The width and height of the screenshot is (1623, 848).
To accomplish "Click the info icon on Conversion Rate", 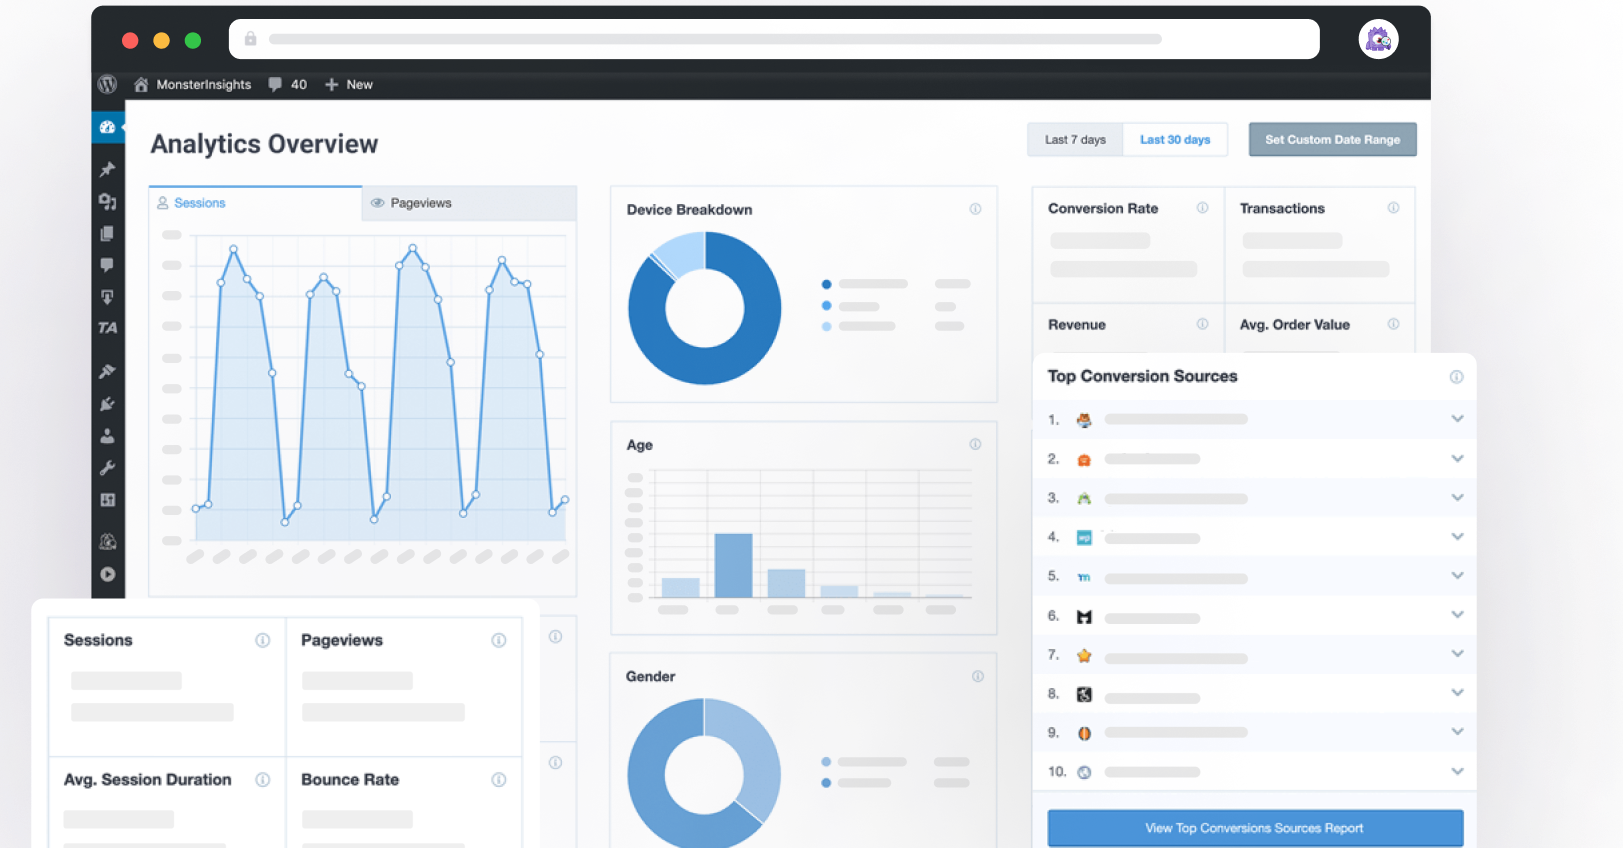I will pos(1202,208).
